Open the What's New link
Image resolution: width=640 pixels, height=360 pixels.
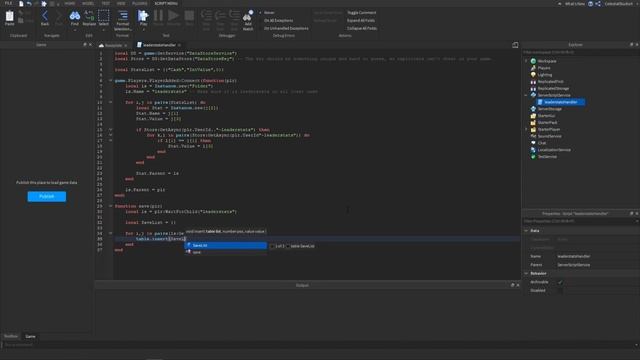[x=575, y=4]
